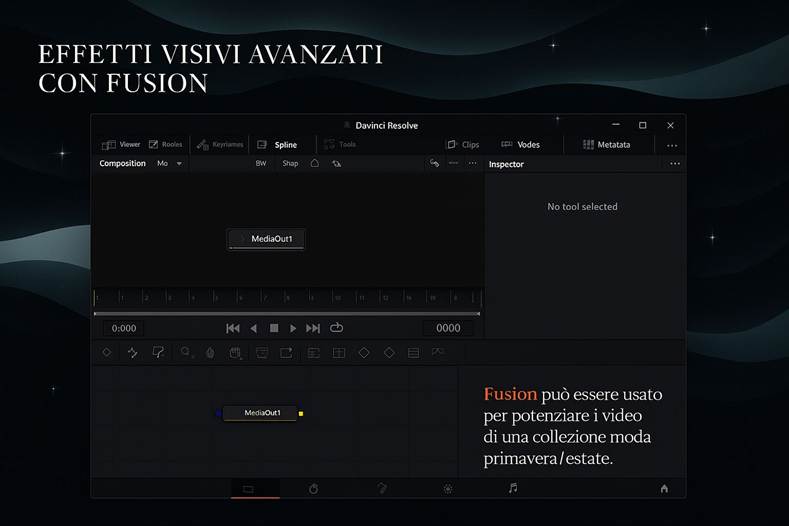Click the 0000 end frame field
The image size is (789, 526).
[448, 328]
